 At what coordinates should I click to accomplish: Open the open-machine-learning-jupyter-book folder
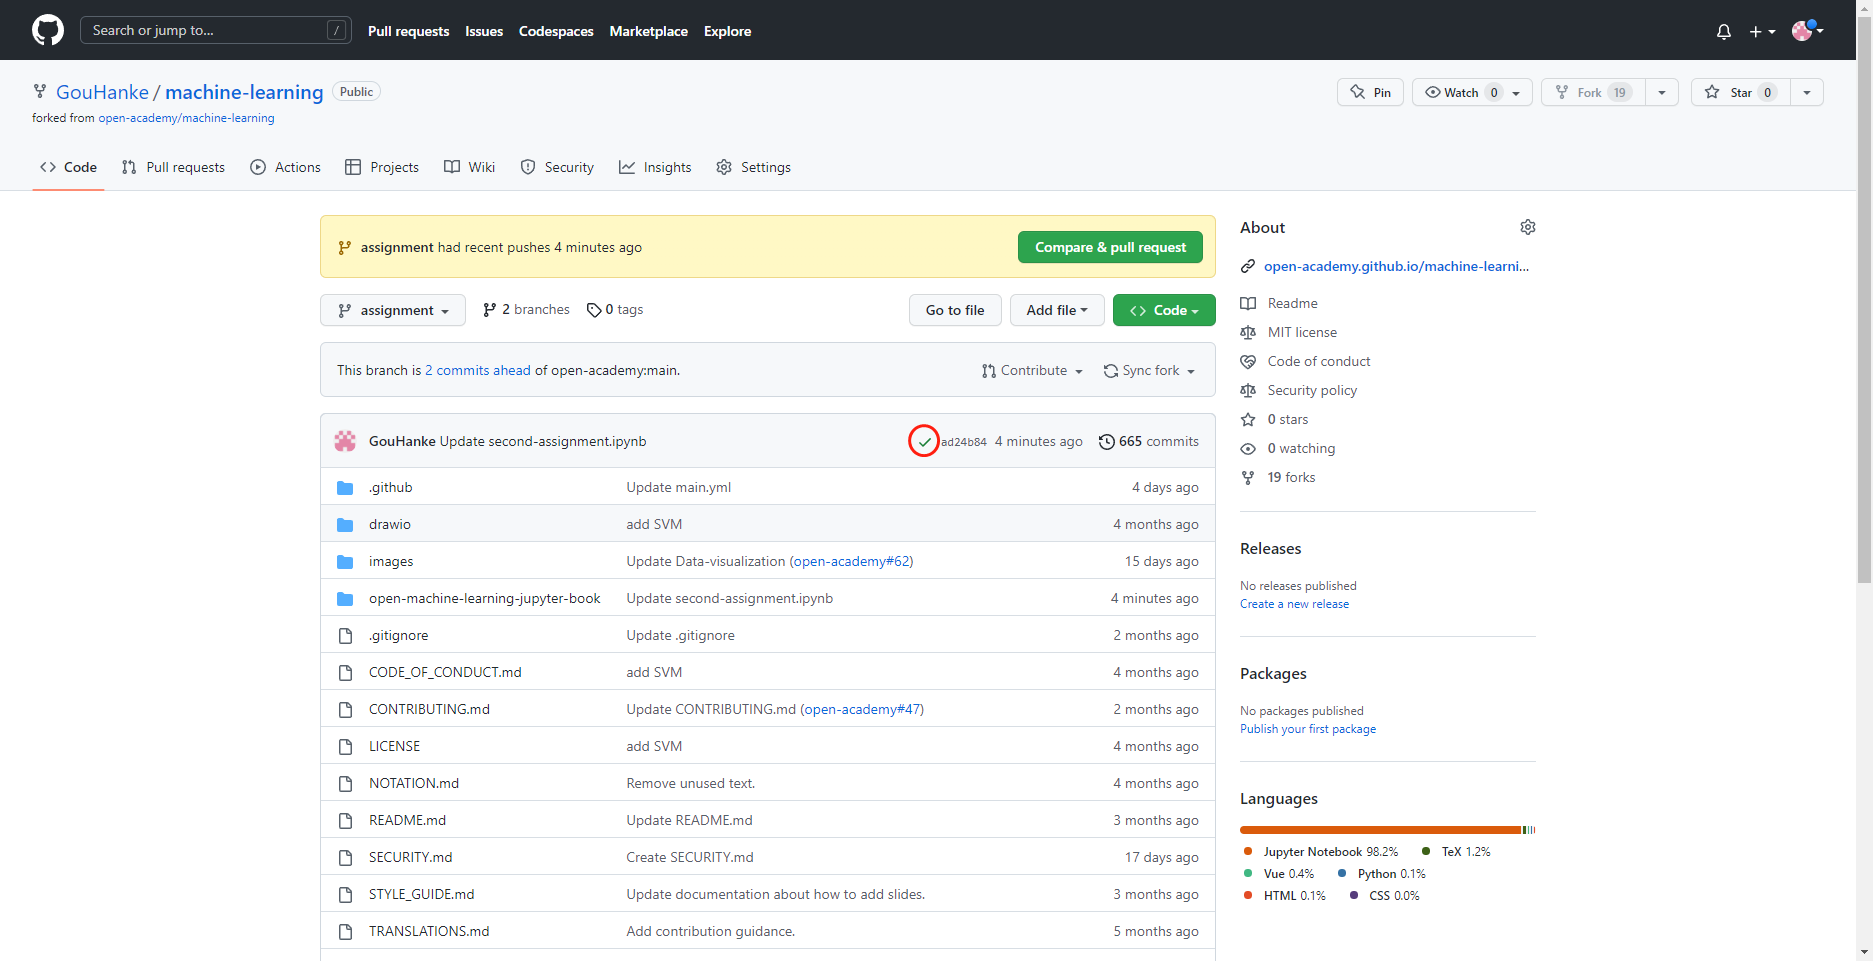[x=485, y=598]
